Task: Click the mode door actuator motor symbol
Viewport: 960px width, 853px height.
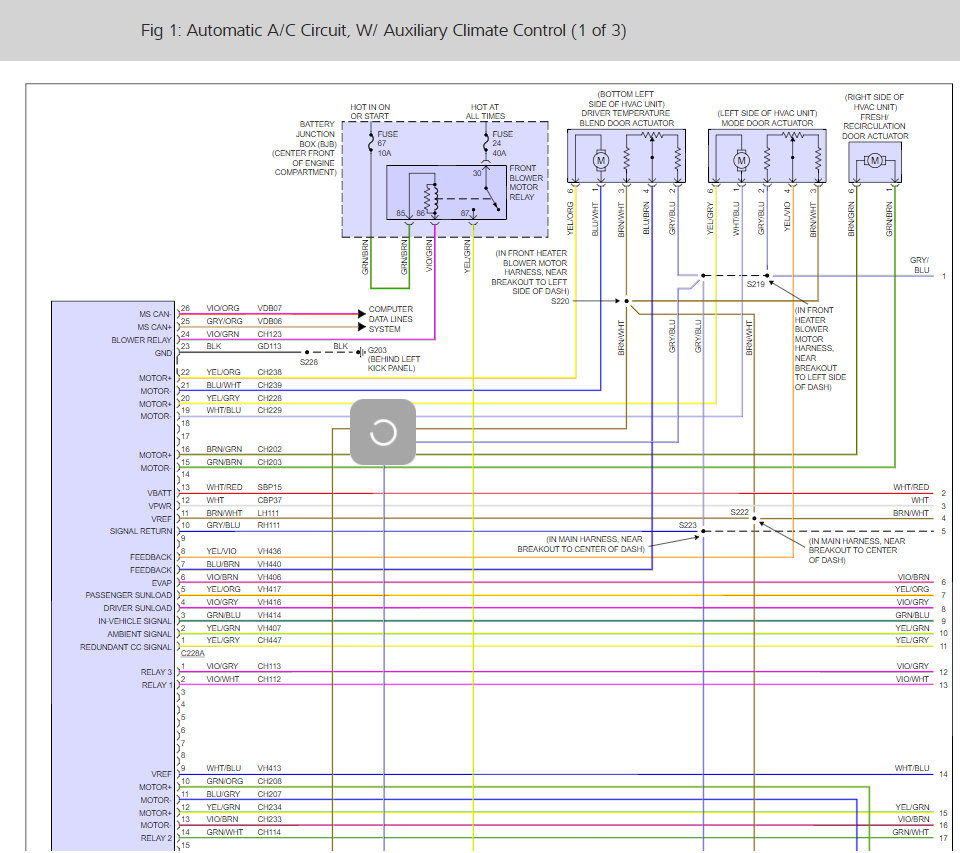Action: point(741,159)
